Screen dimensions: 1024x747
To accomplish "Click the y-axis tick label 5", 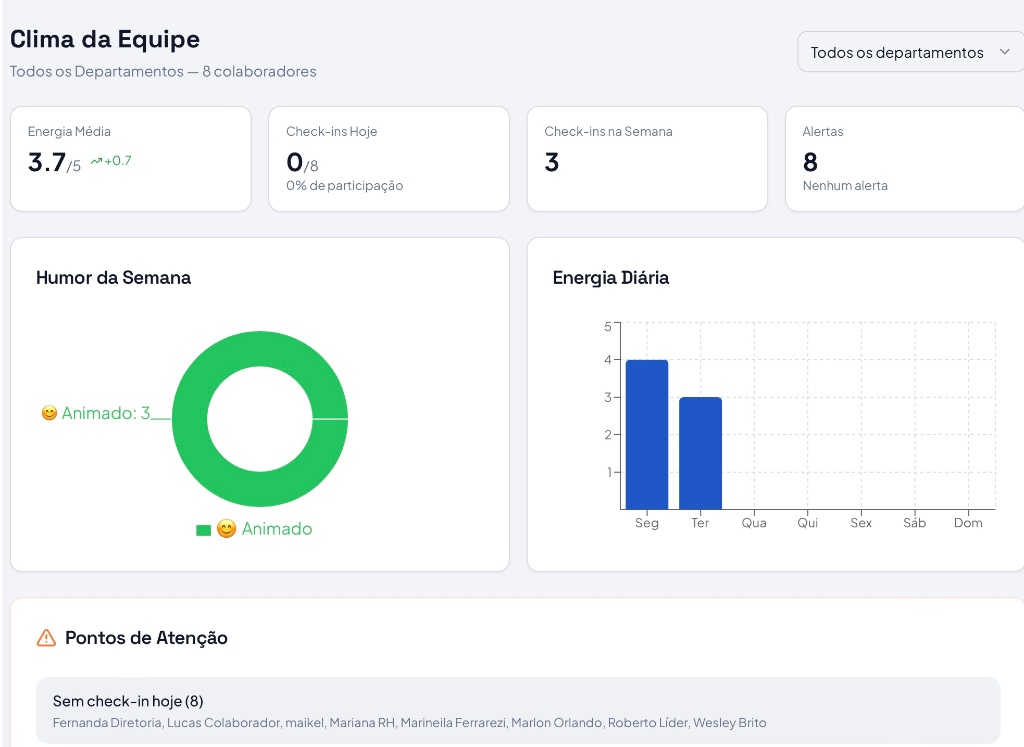I will click(x=608, y=326).
